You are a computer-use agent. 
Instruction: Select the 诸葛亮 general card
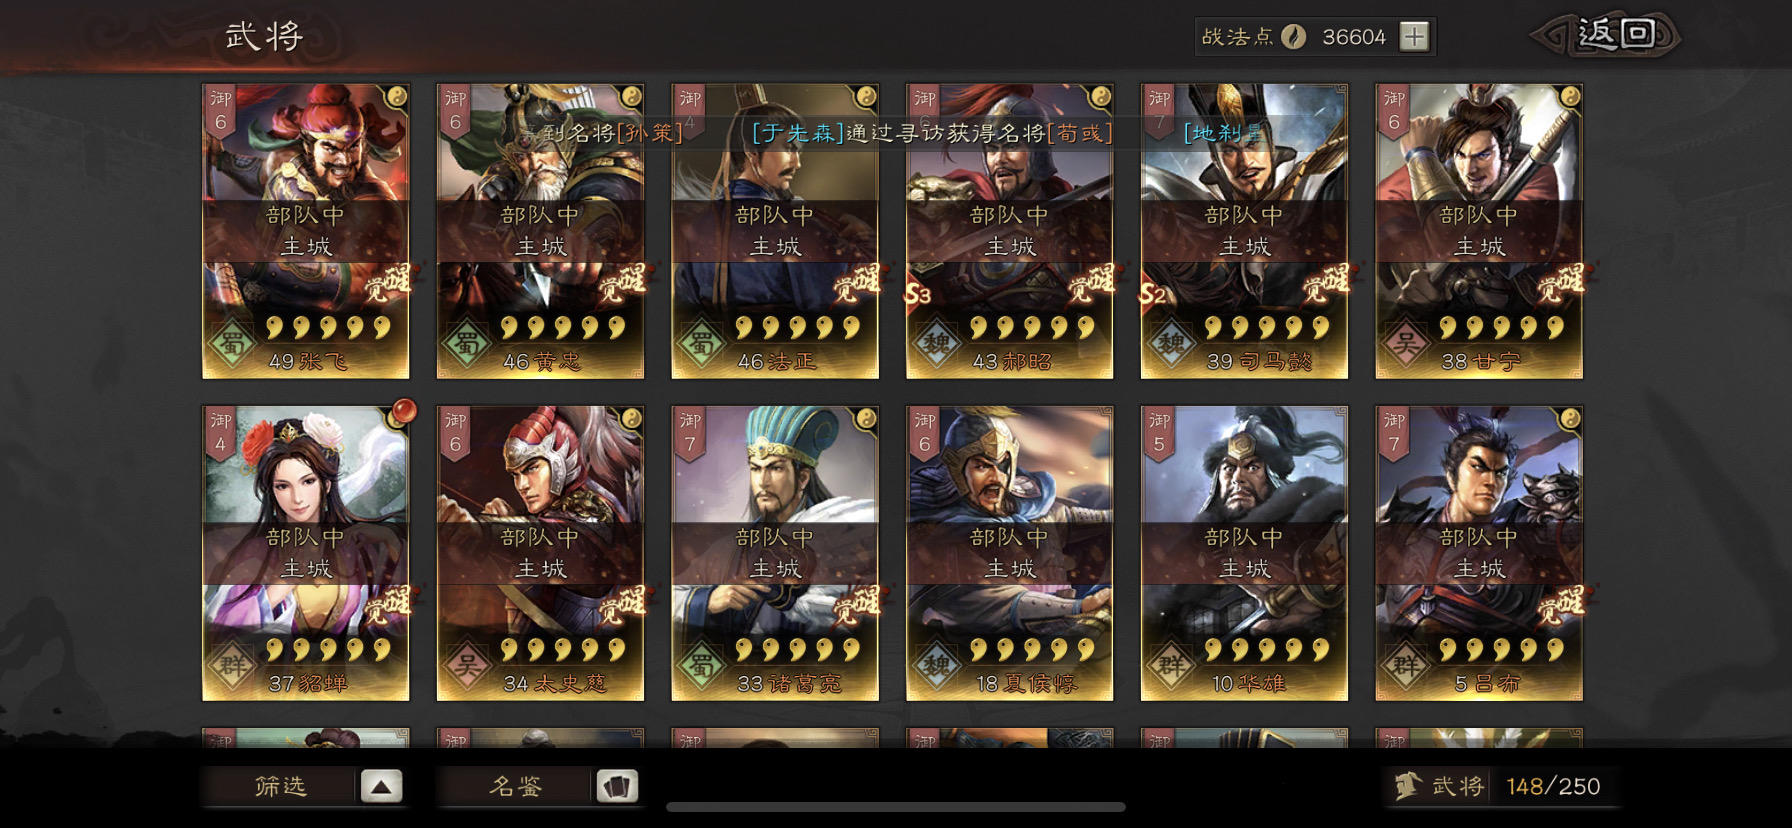click(x=775, y=553)
